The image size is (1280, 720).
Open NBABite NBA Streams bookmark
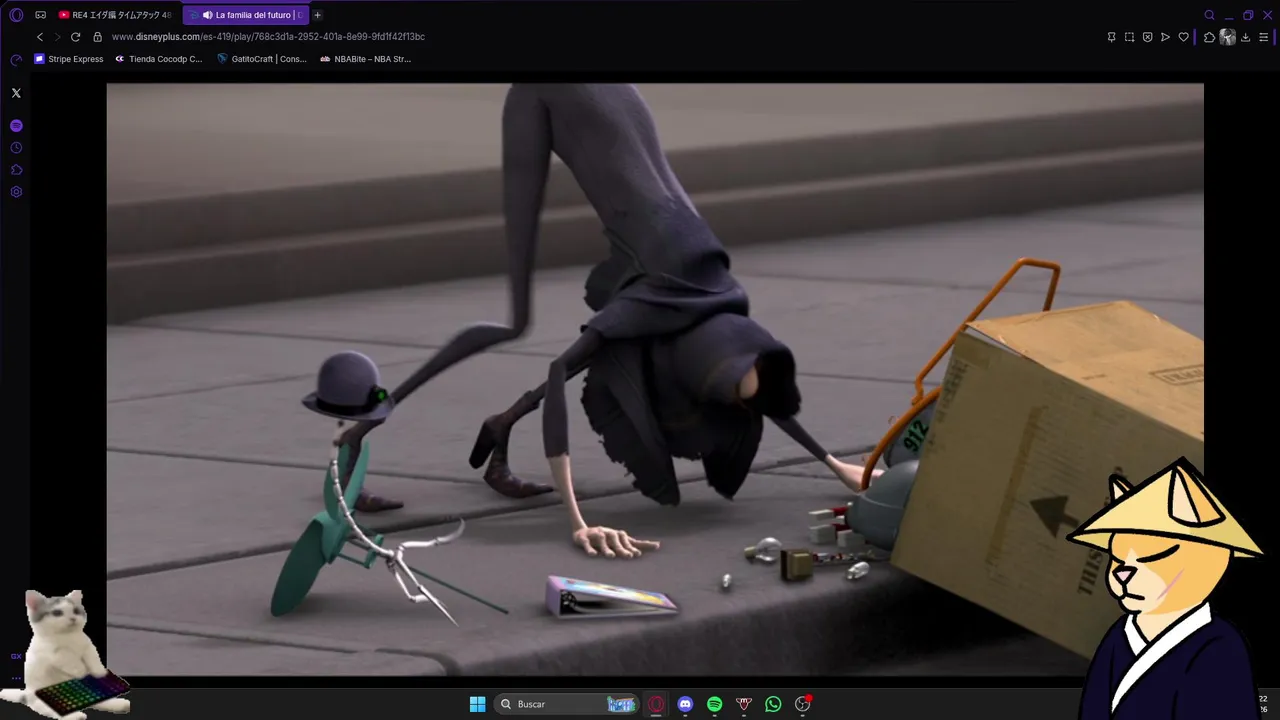click(365, 59)
